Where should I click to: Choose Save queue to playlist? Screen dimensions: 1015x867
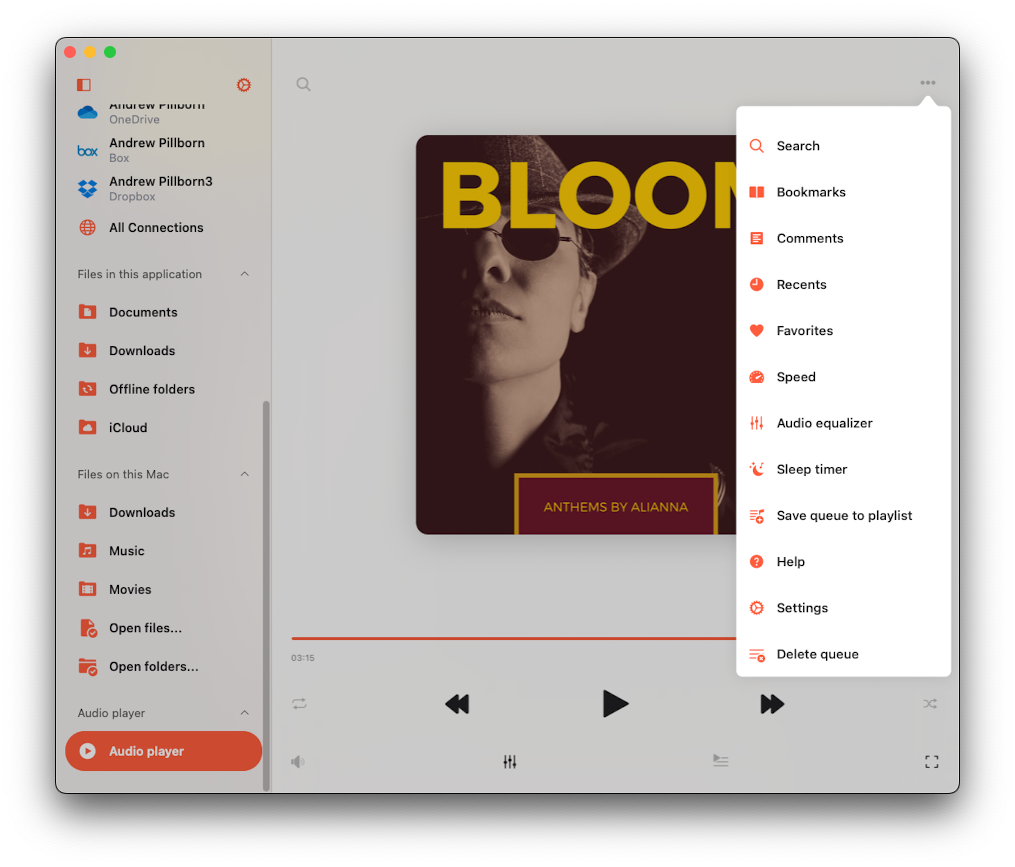pos(844,515)
